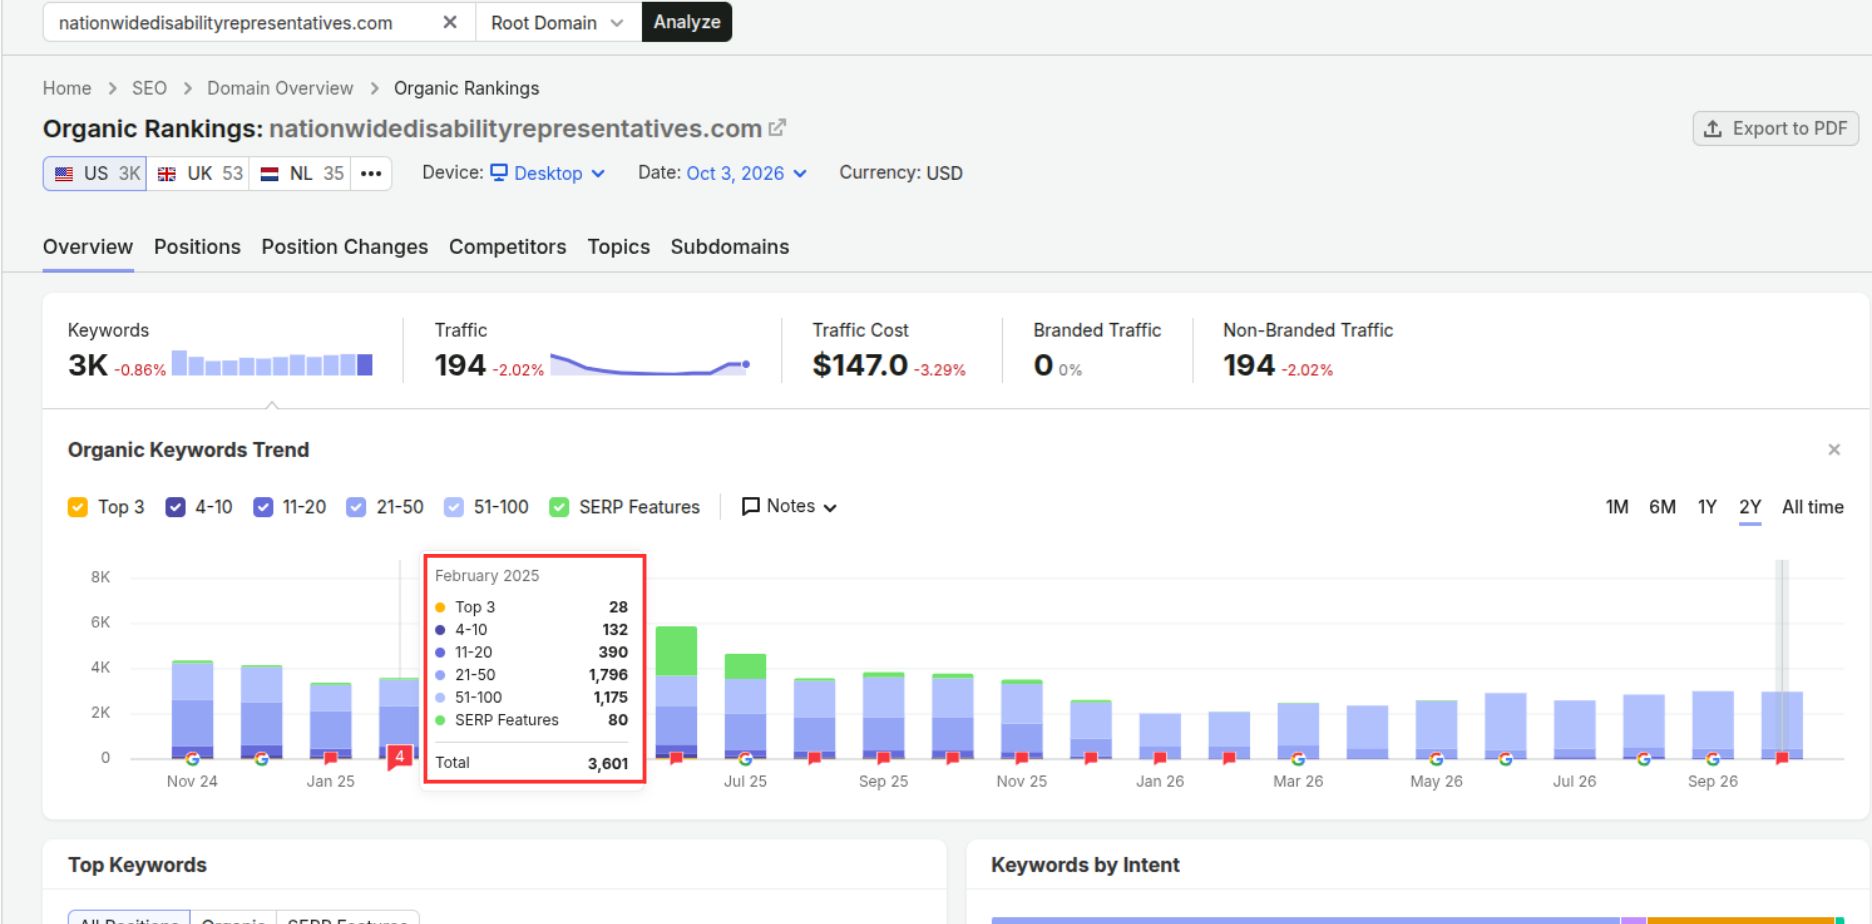This screenshot has width=1872, height=924.
Task: Select the All time range
Action: [x=1812, y=507]
